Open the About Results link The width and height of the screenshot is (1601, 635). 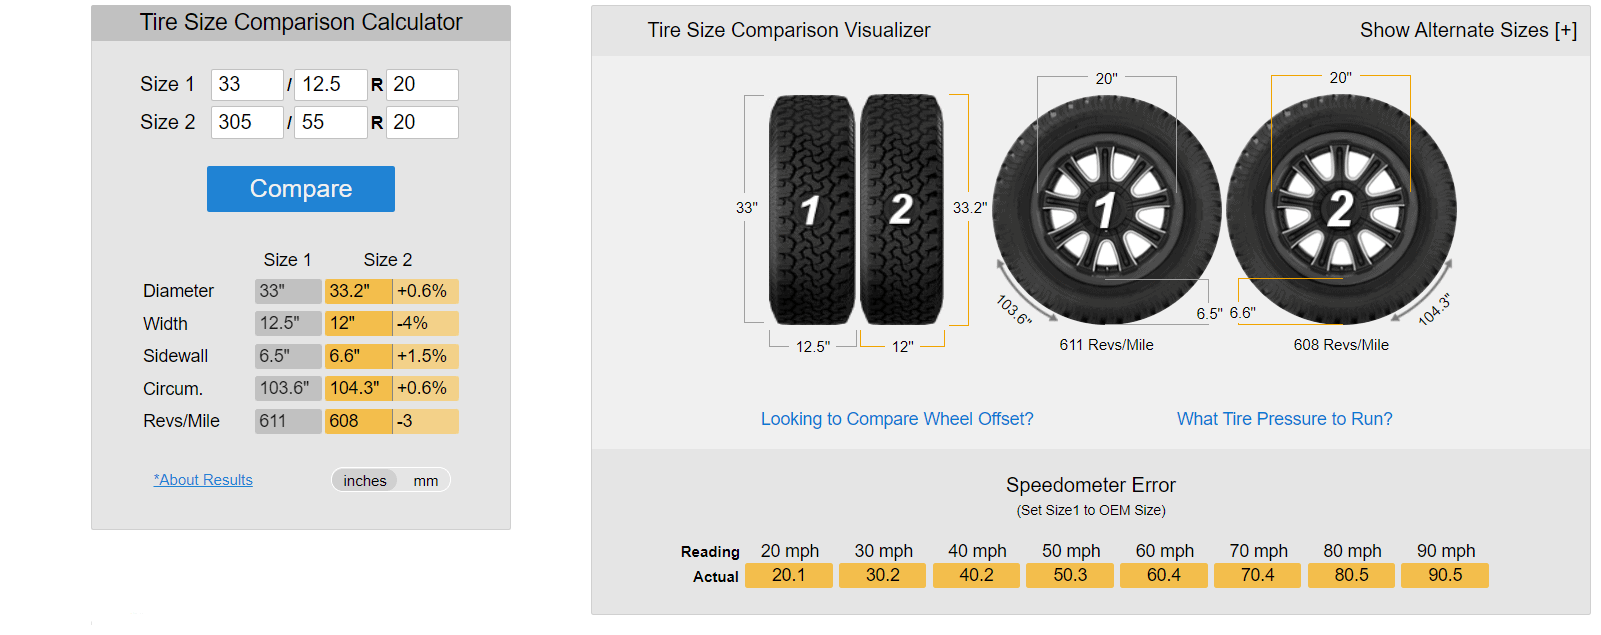click(x=203, y=480)
